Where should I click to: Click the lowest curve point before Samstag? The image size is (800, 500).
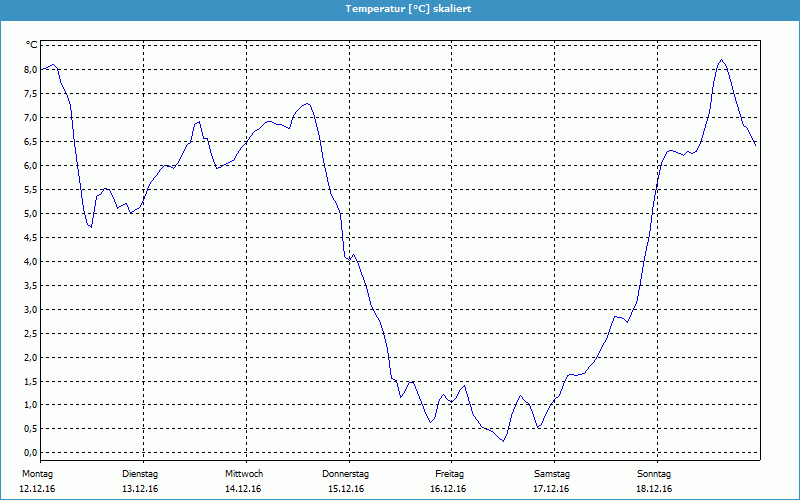click(504, 441)
